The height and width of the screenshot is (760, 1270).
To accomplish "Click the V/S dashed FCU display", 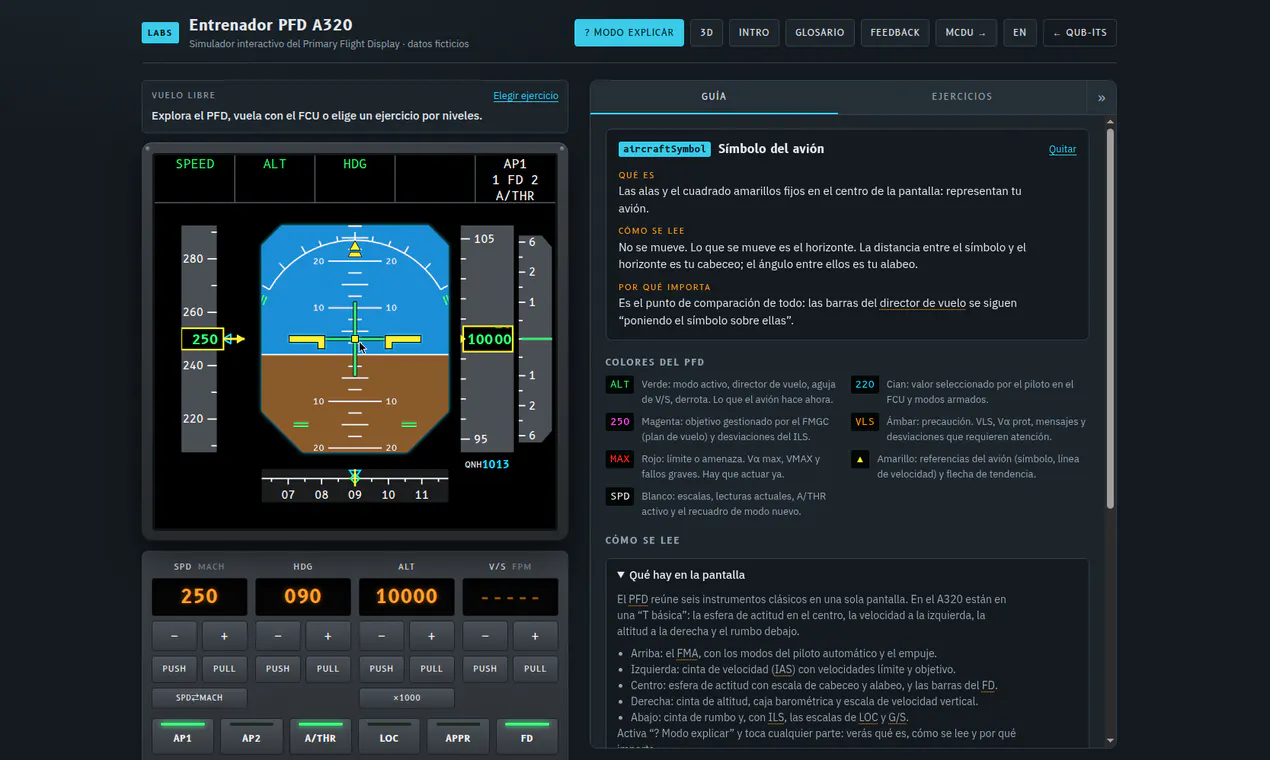I will 510,597.
